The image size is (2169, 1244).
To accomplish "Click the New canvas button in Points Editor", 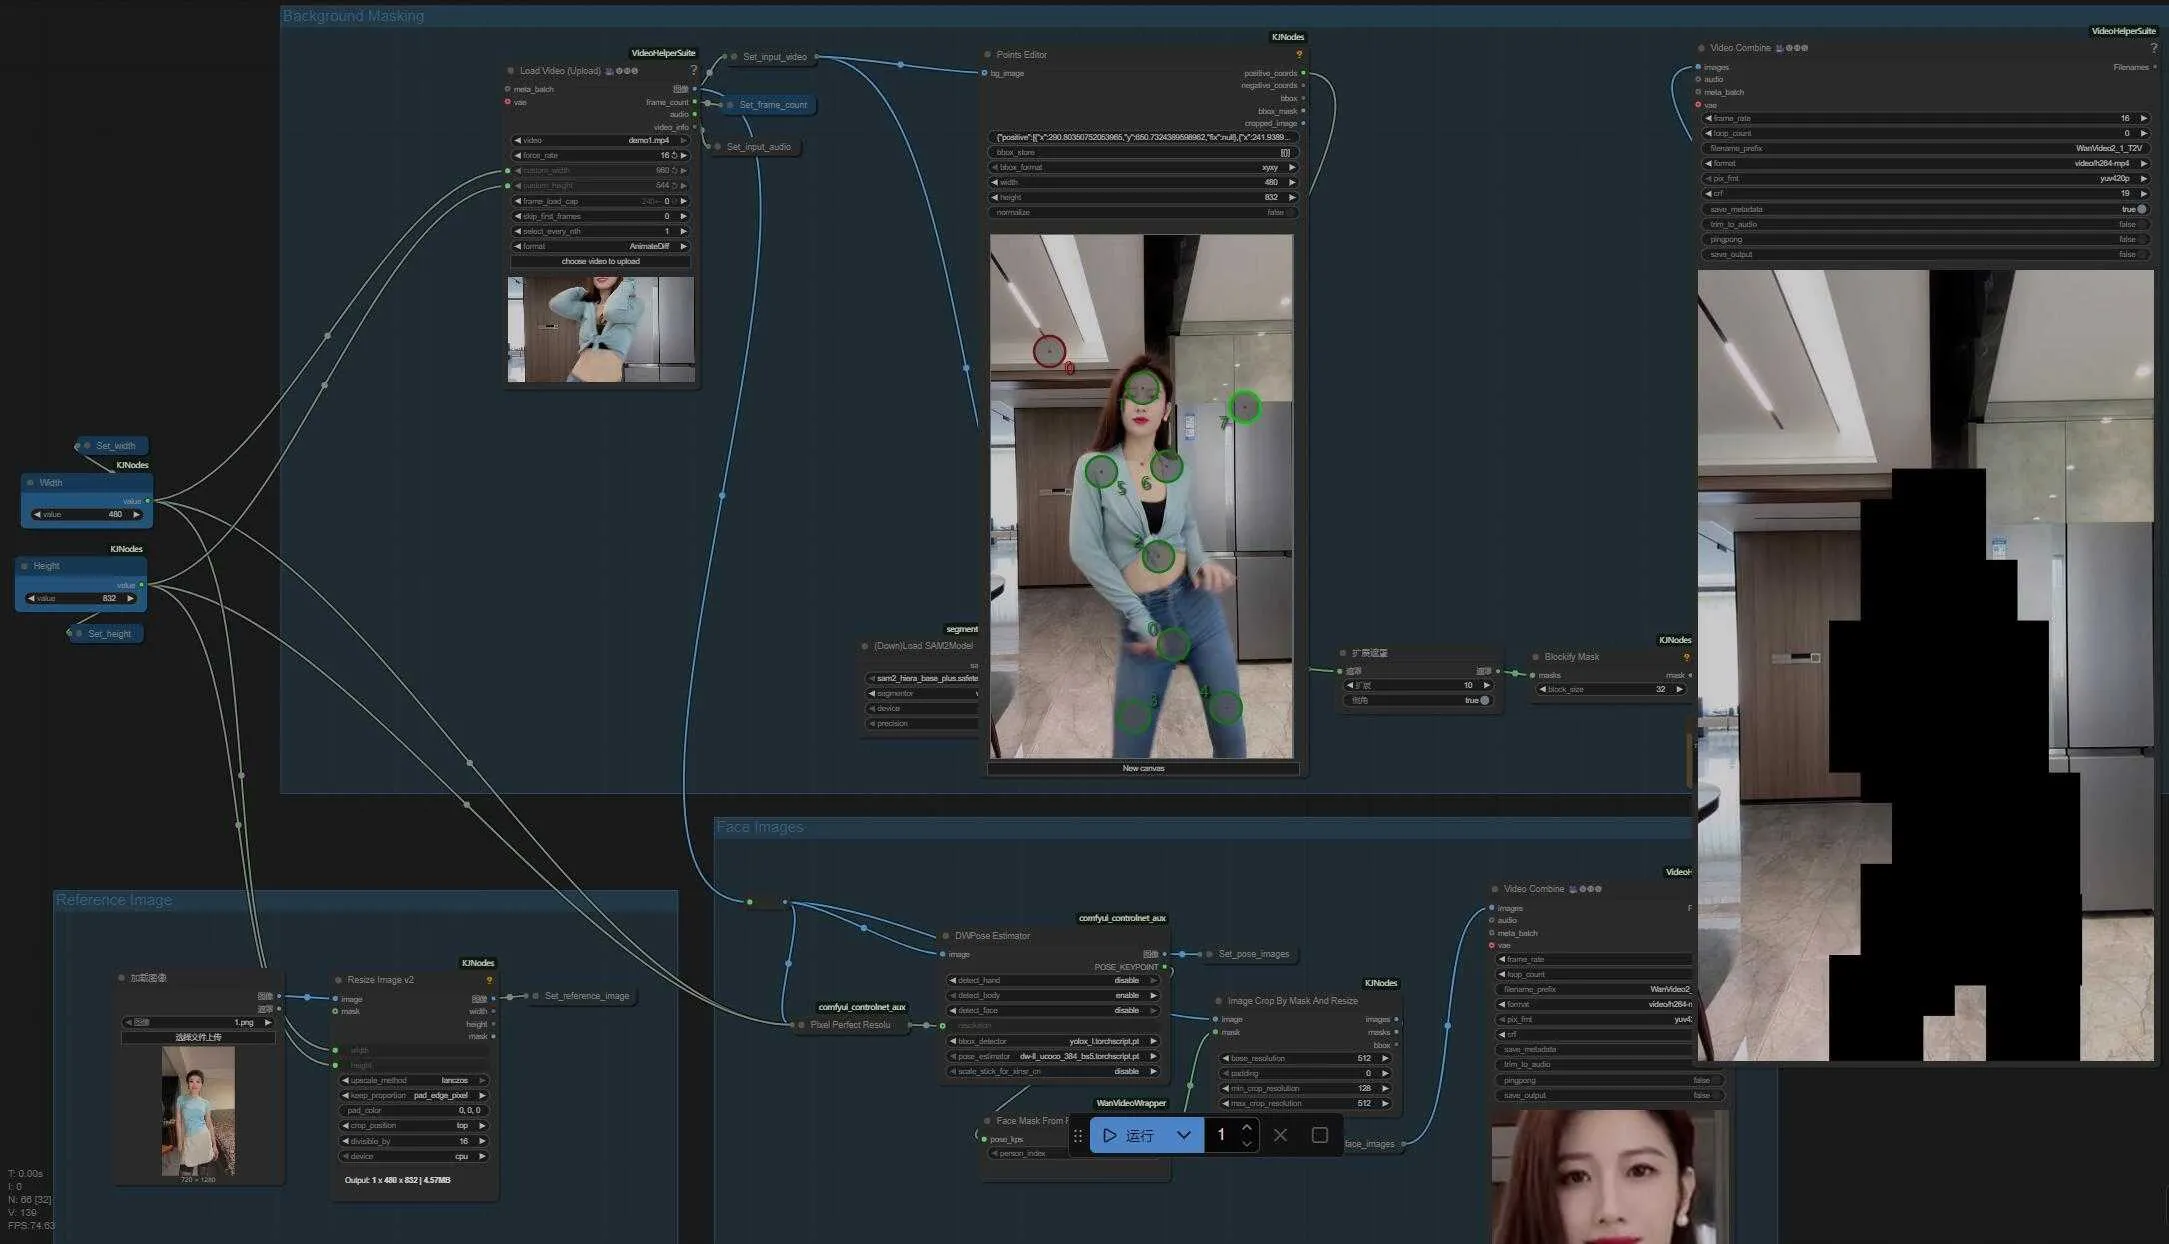I will [1142, 768].
